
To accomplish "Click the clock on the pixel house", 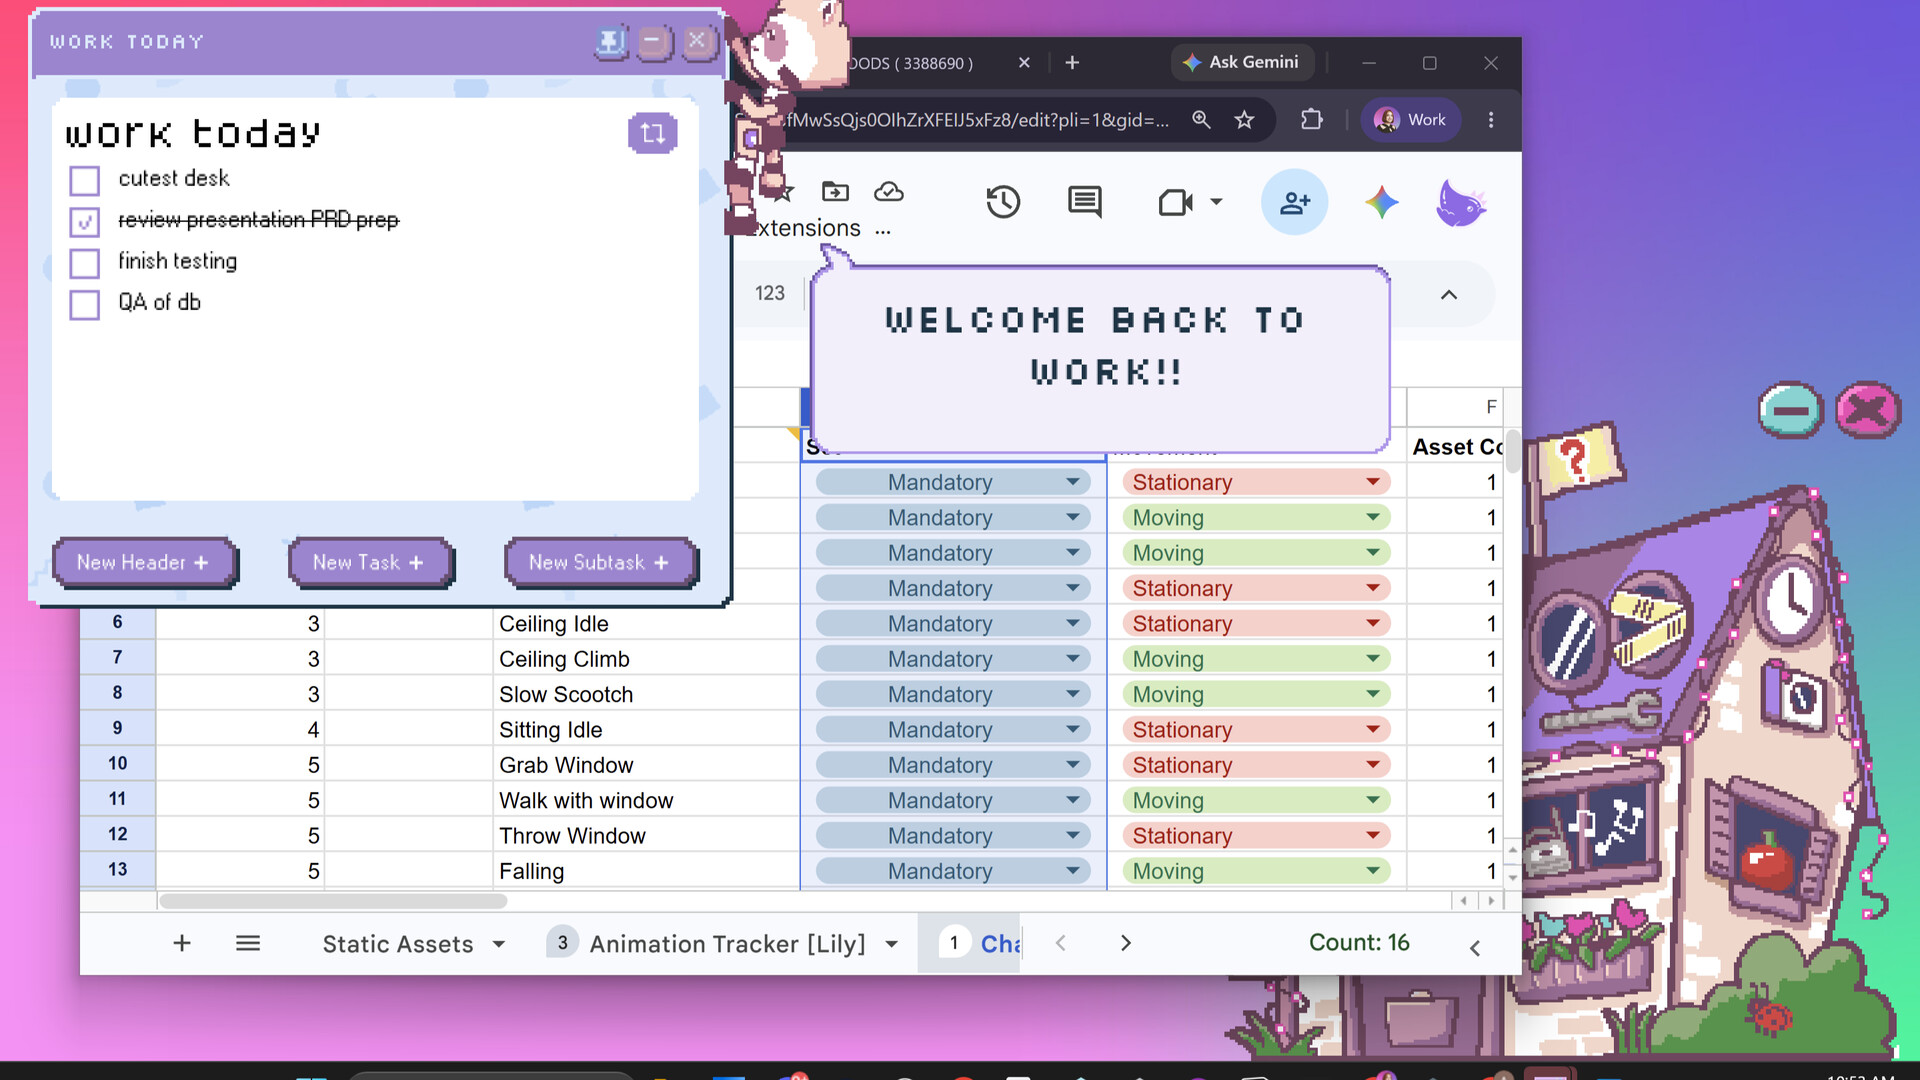I will [x=1791, y=599].
